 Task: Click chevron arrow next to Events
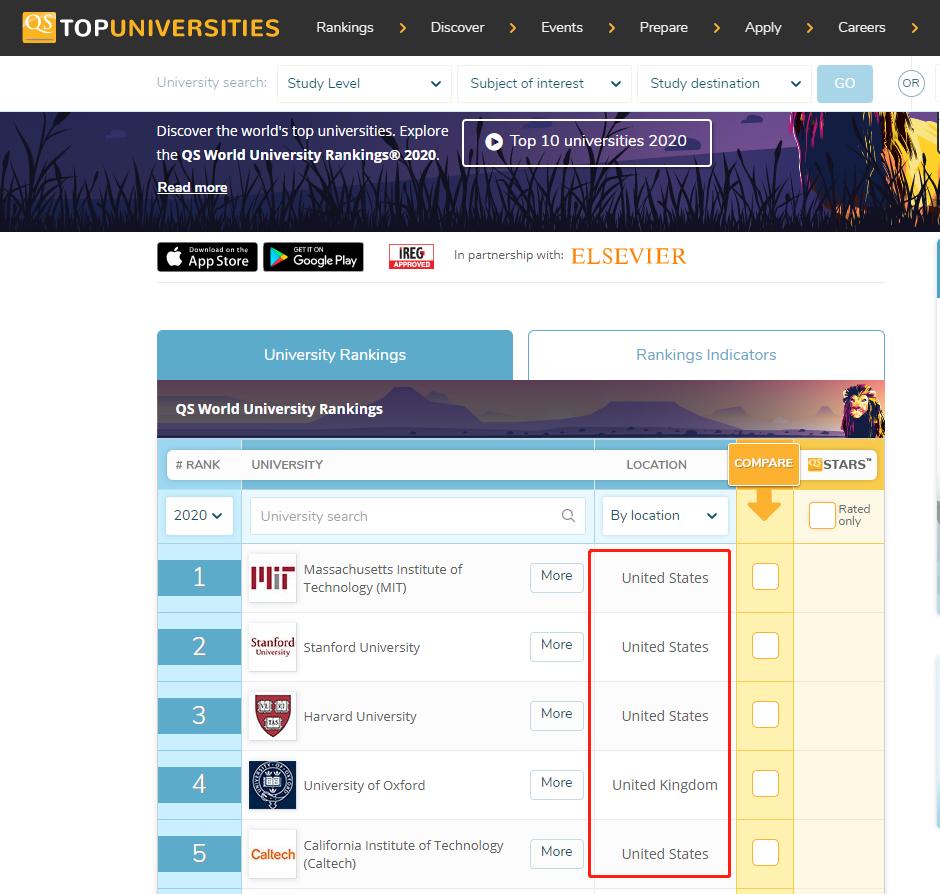pyautogui.click(x=611, y=28)
